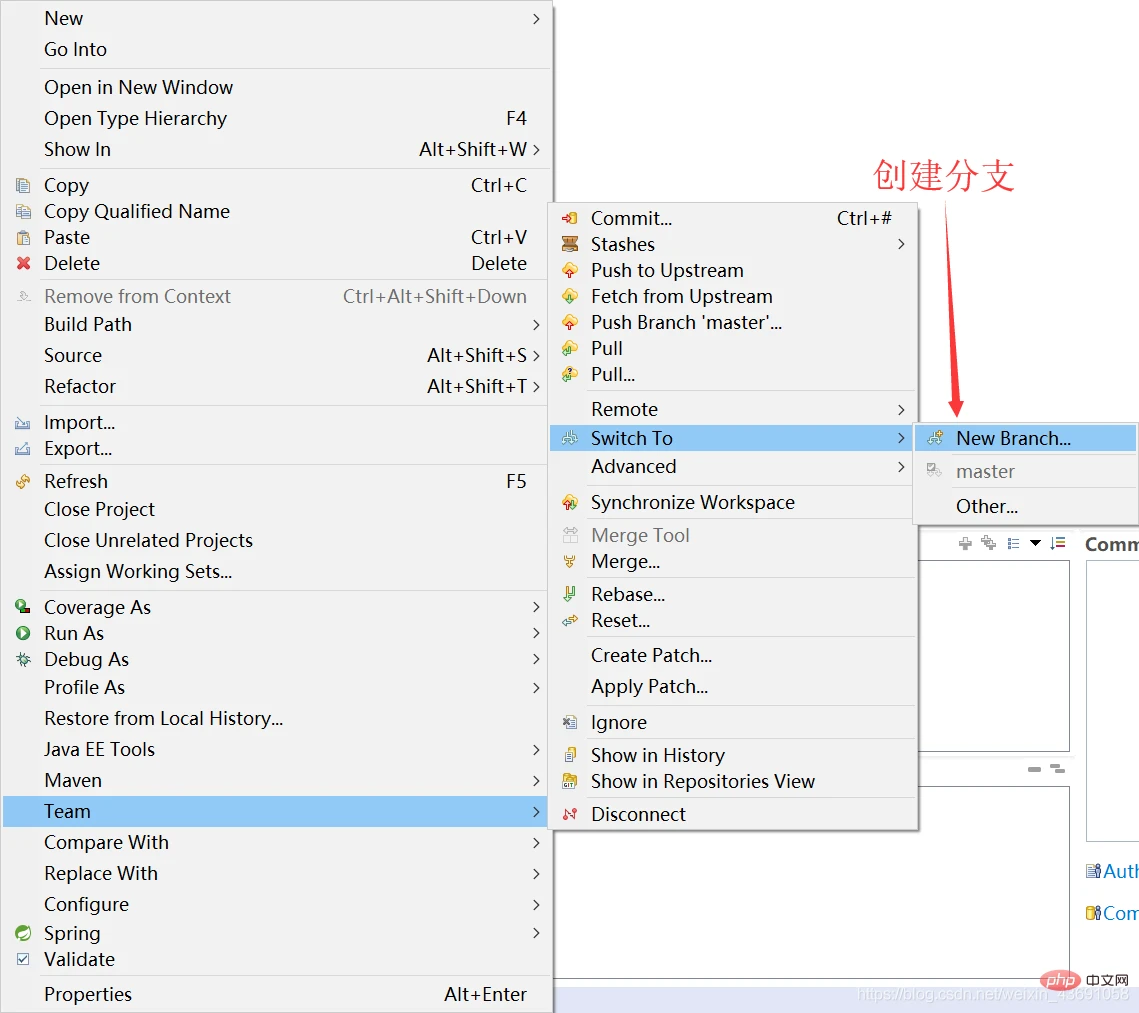Click the Debug As bug icon
This screenshot has width=1139, height=1013.
coord(23,659)
